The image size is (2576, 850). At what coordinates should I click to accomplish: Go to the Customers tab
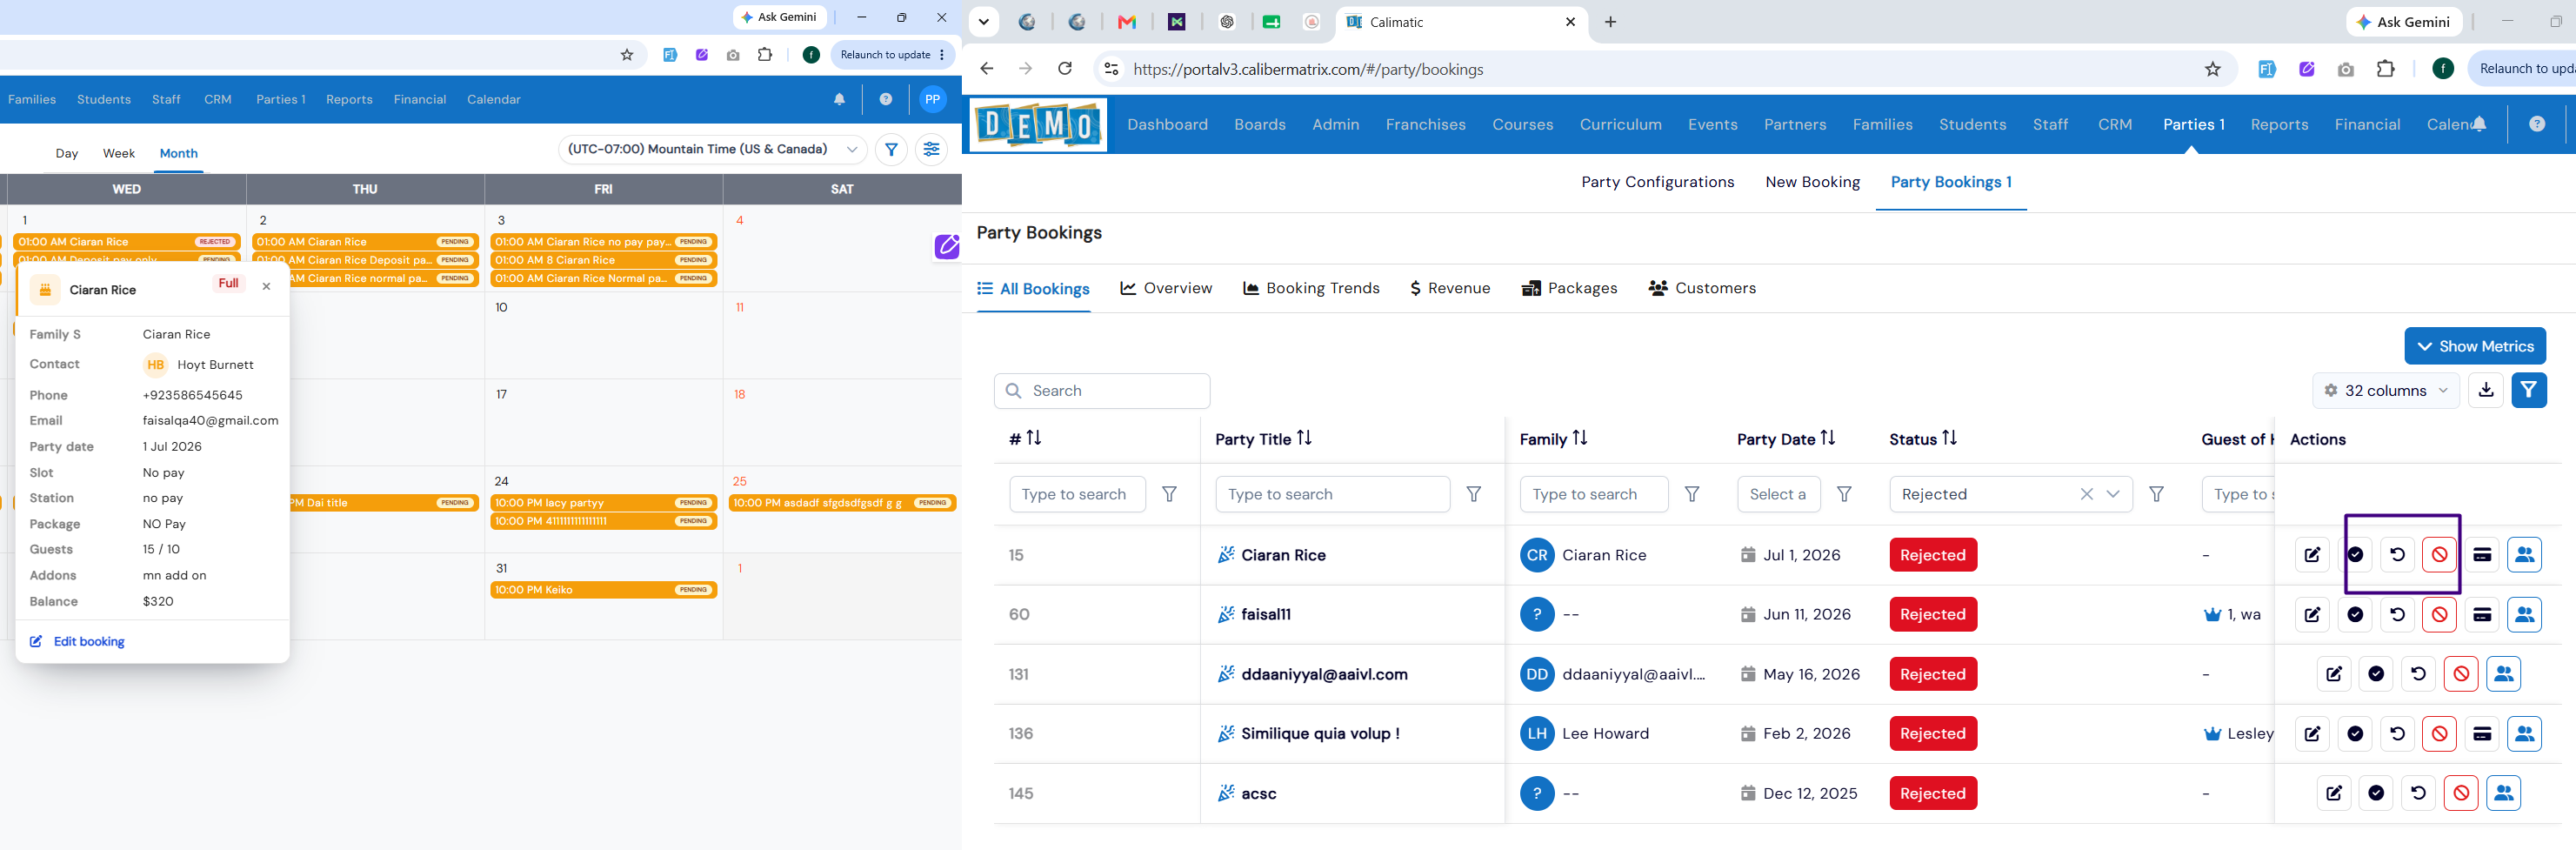point(1702,288)
